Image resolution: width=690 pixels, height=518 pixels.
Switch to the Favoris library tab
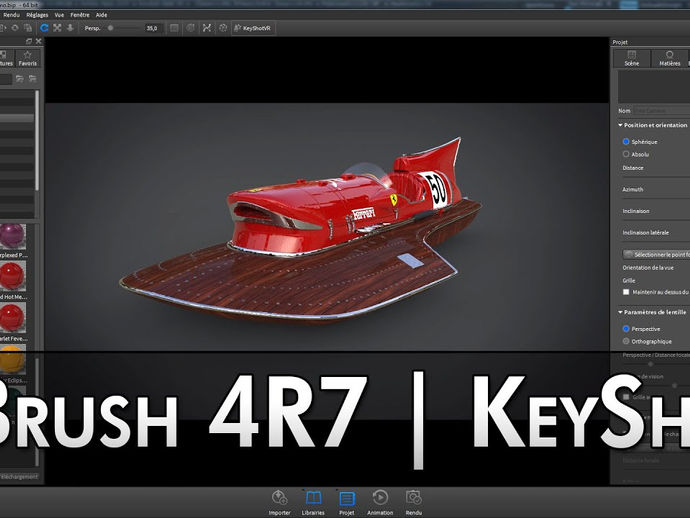pos(28,59)
